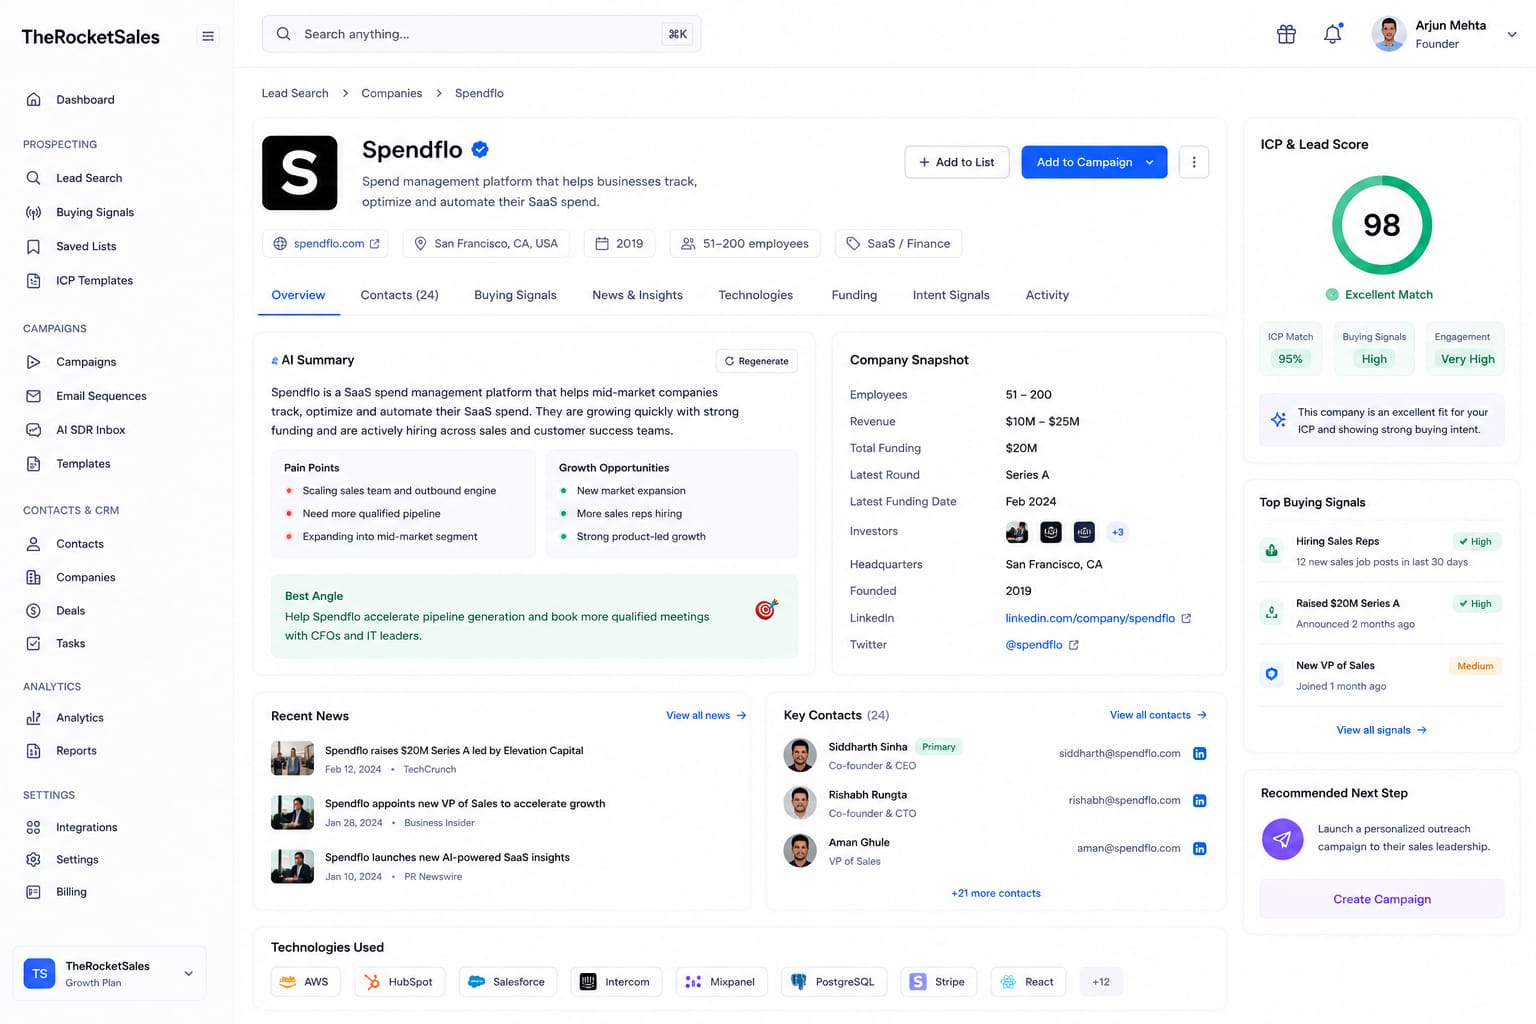
Task: Click the Search anything input field
Action: (x=481, y=34)
